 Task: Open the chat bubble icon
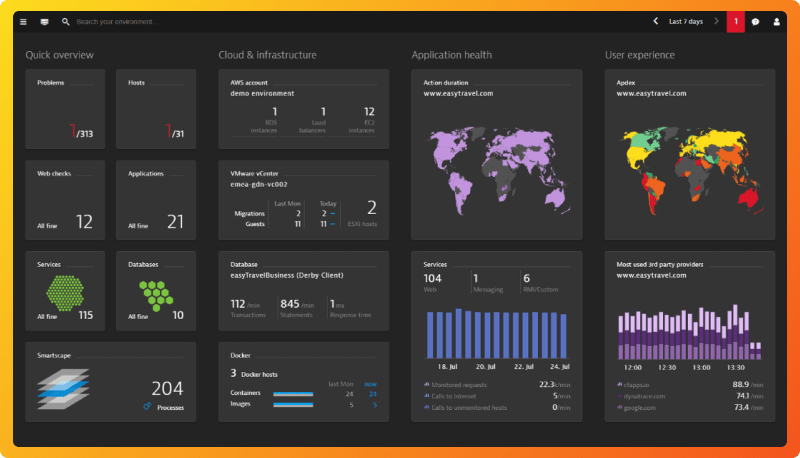pos(756,22)
